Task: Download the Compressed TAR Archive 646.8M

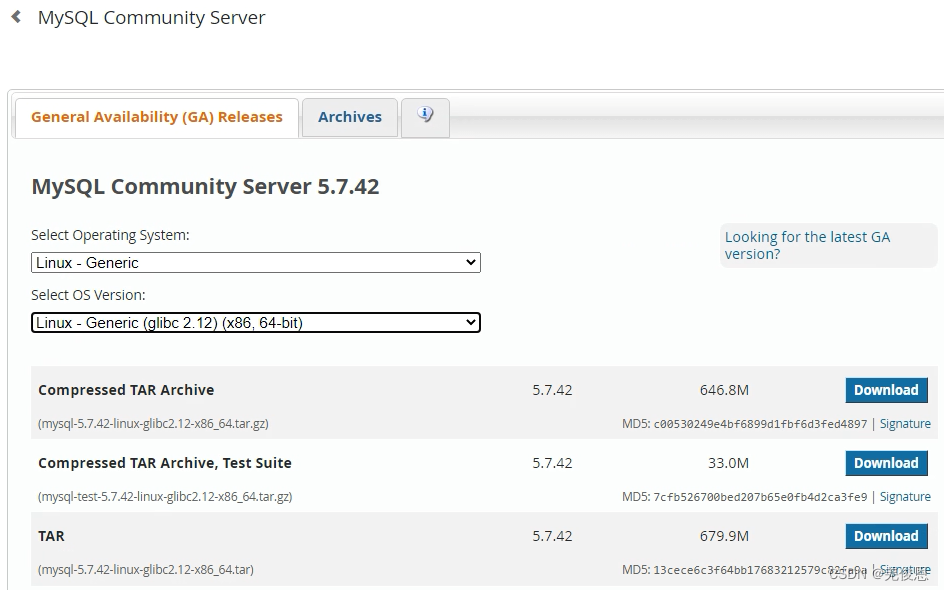Action: pyautogui.click(x=886, y=390)
